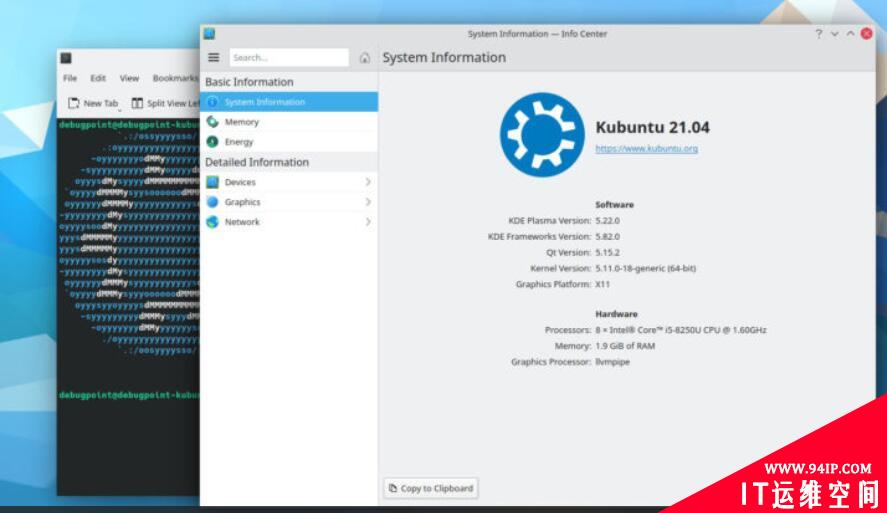Screen dimensions: 887x513
Task: Open the Network entry
Action: coord(289,222)
